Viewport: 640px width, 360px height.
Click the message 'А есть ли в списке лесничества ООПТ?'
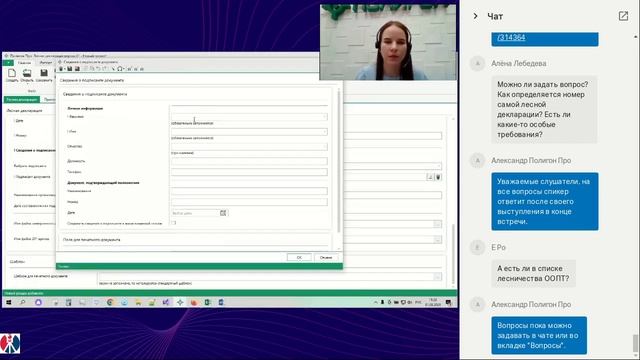click(x=533, y=273)
